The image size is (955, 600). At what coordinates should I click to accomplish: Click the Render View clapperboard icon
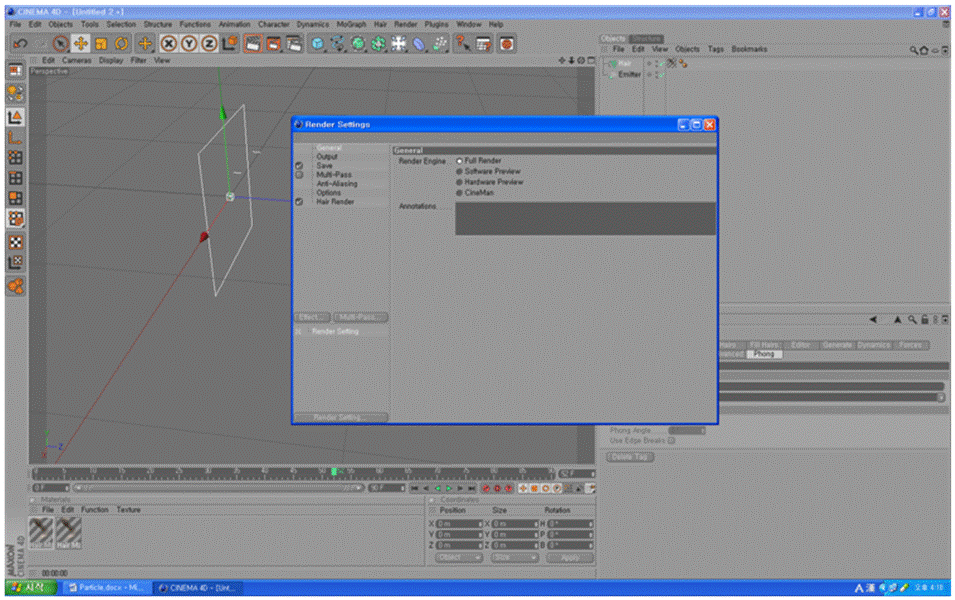click(253, 44)
